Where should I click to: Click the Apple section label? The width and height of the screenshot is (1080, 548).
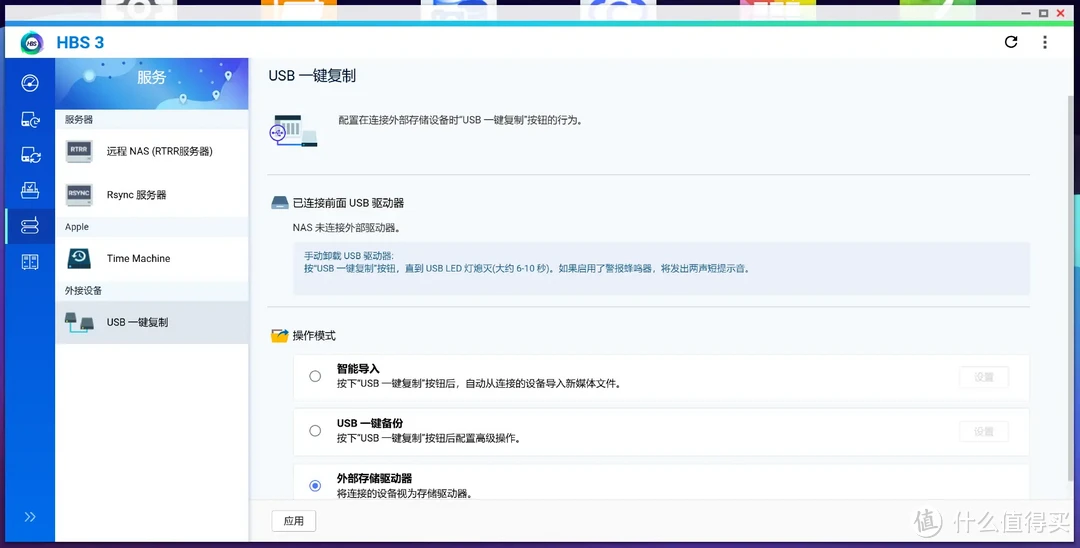77,227
